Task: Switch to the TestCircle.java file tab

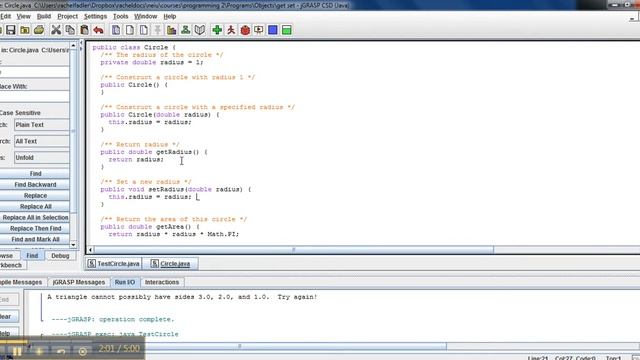Action: pyautogui.click(x=113, y=264)
